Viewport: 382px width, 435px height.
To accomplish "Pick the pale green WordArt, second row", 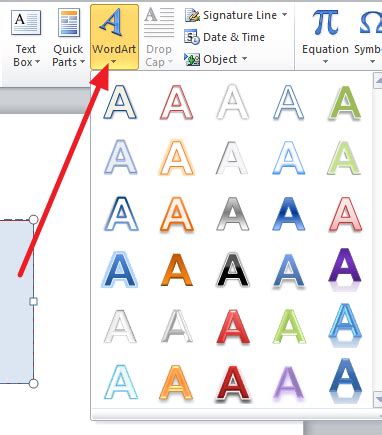I will tap(345, 157).
